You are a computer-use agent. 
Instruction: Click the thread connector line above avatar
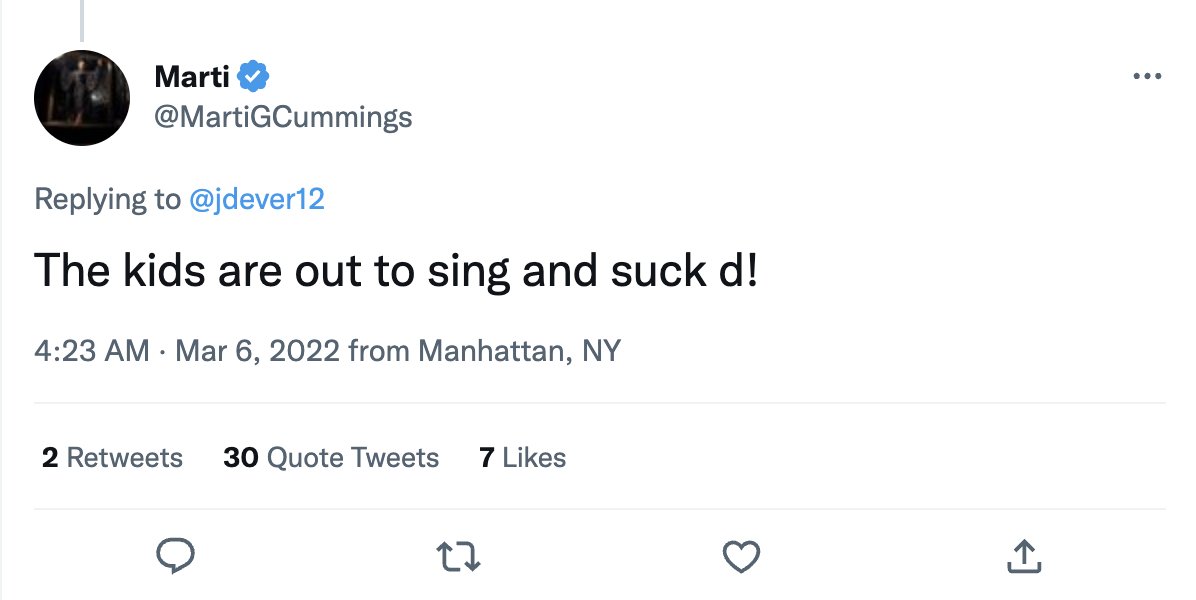point(82,21)
